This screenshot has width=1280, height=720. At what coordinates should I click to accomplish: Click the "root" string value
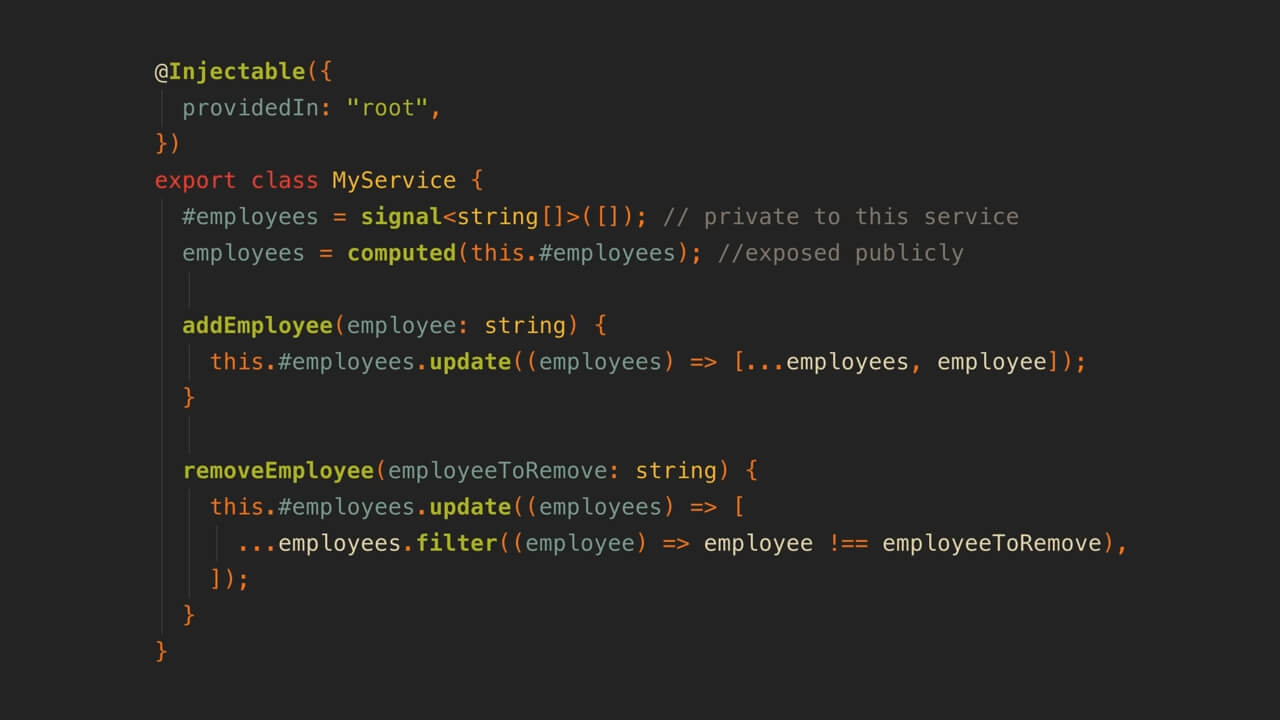tap(386, 108)
